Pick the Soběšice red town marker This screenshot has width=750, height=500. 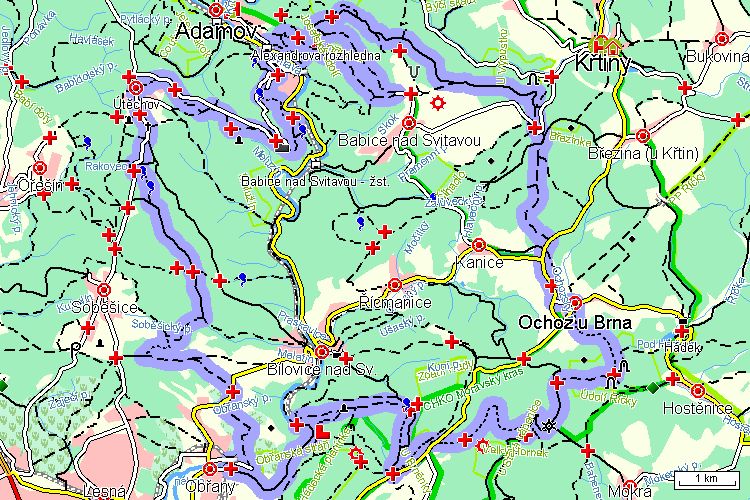click(104, 290)
